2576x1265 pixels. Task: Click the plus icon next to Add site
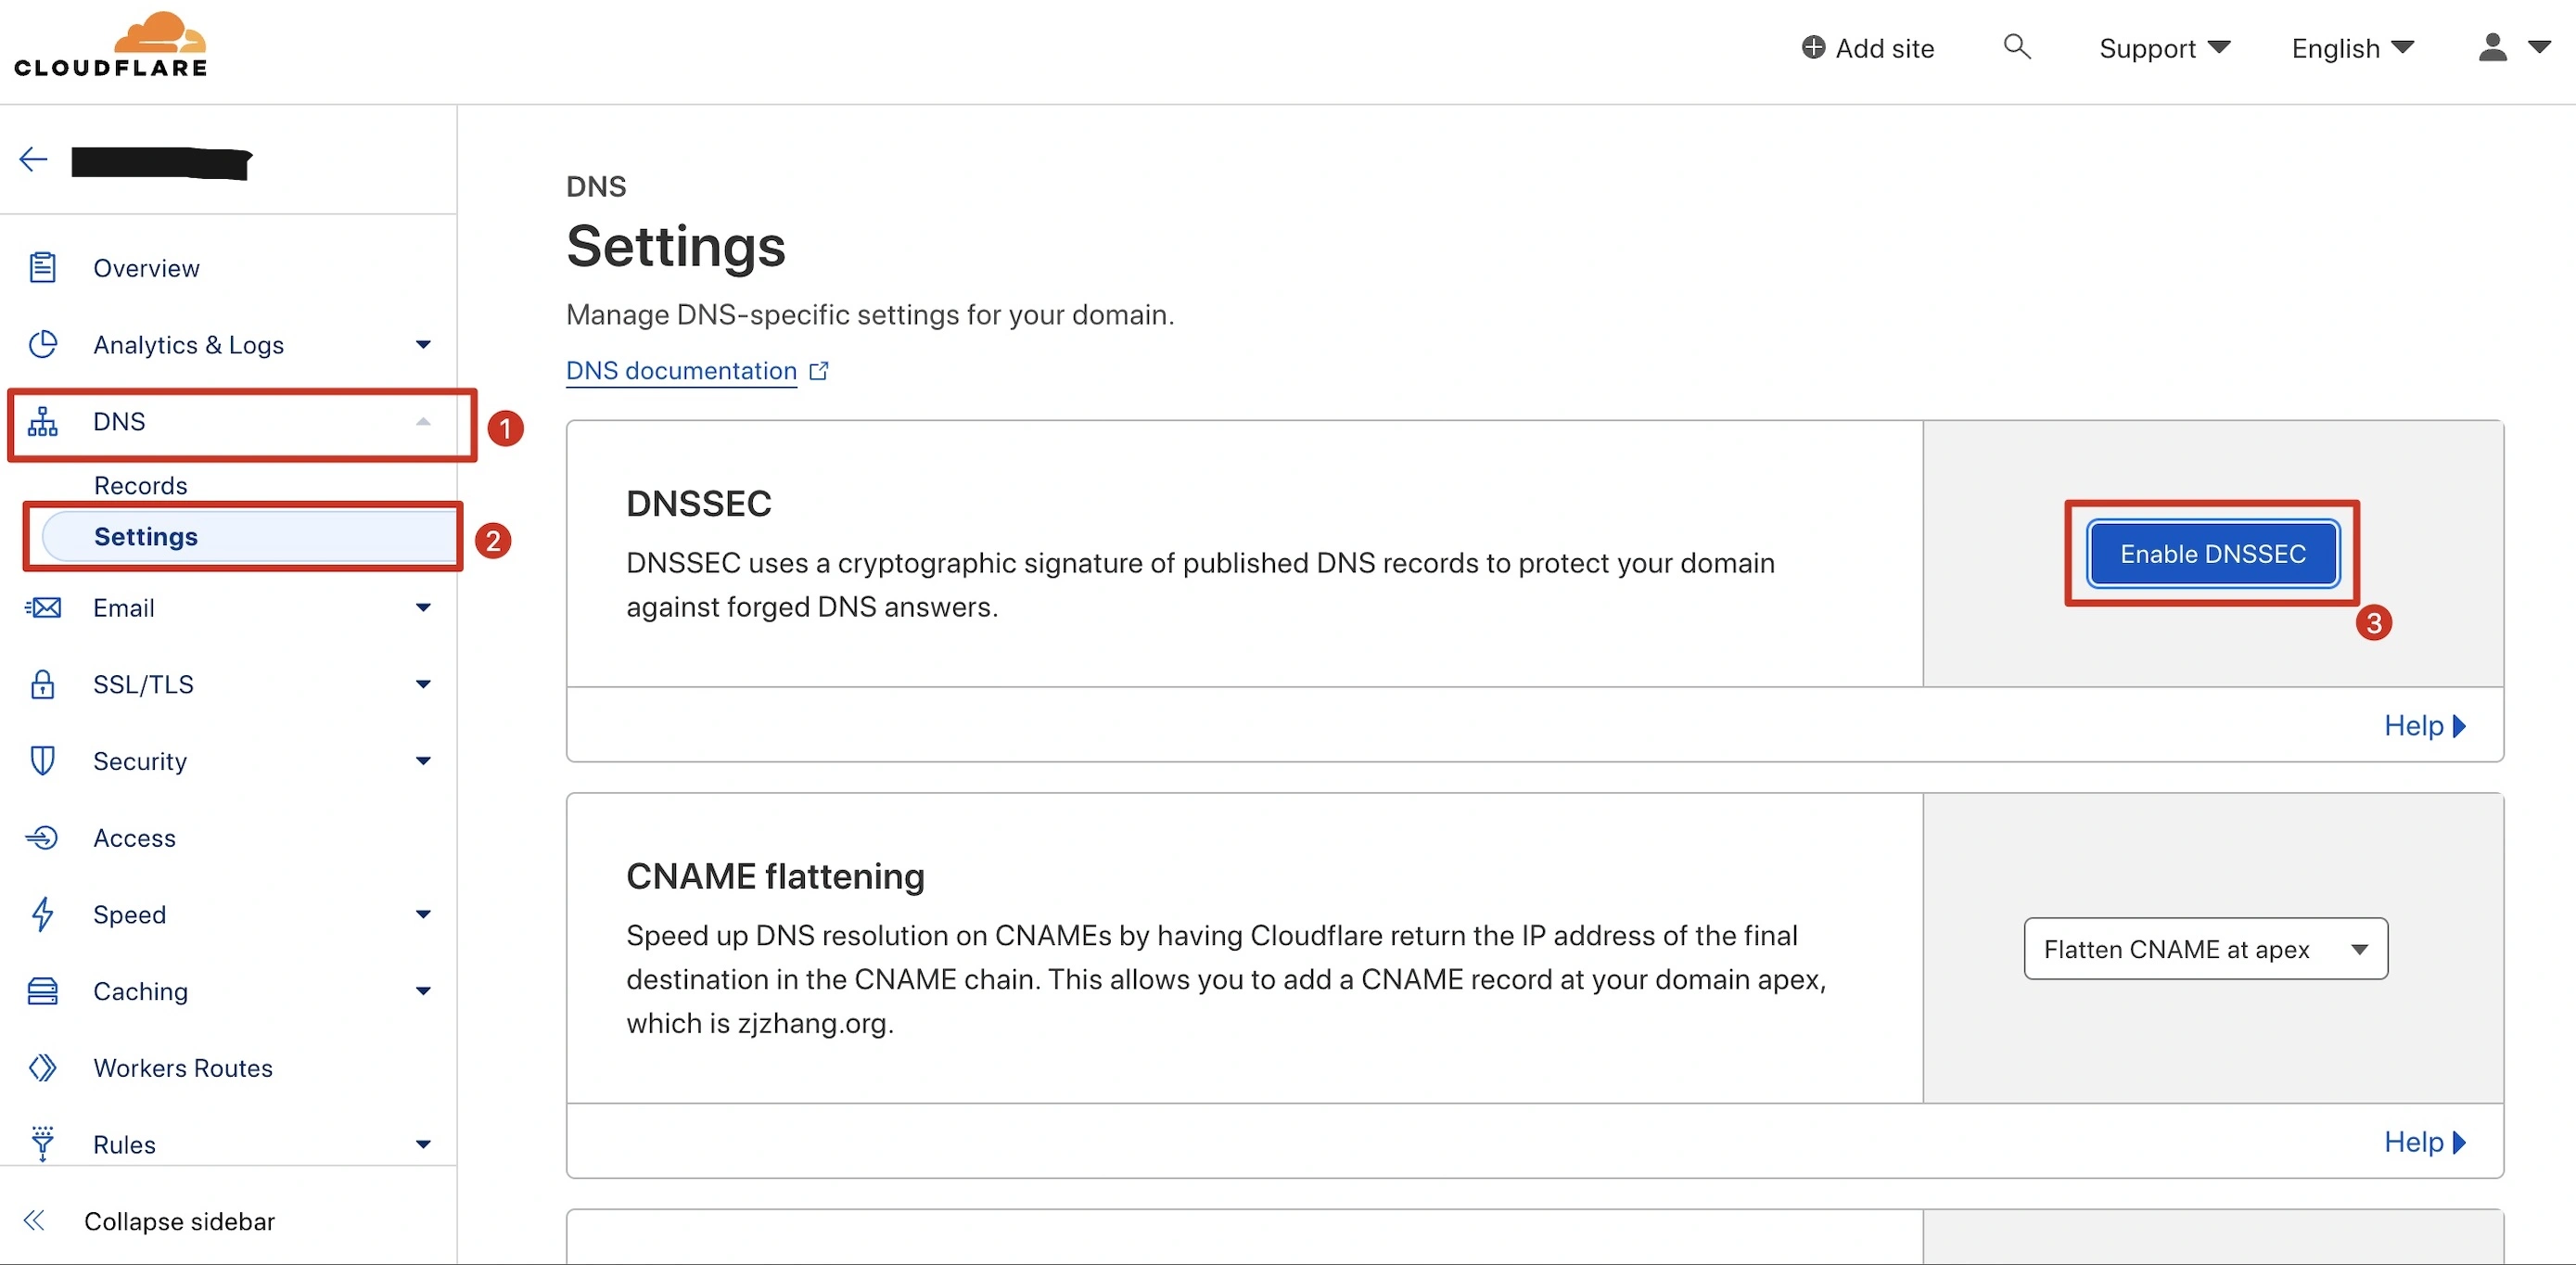pyautogui.click(x=1813, y=47)
